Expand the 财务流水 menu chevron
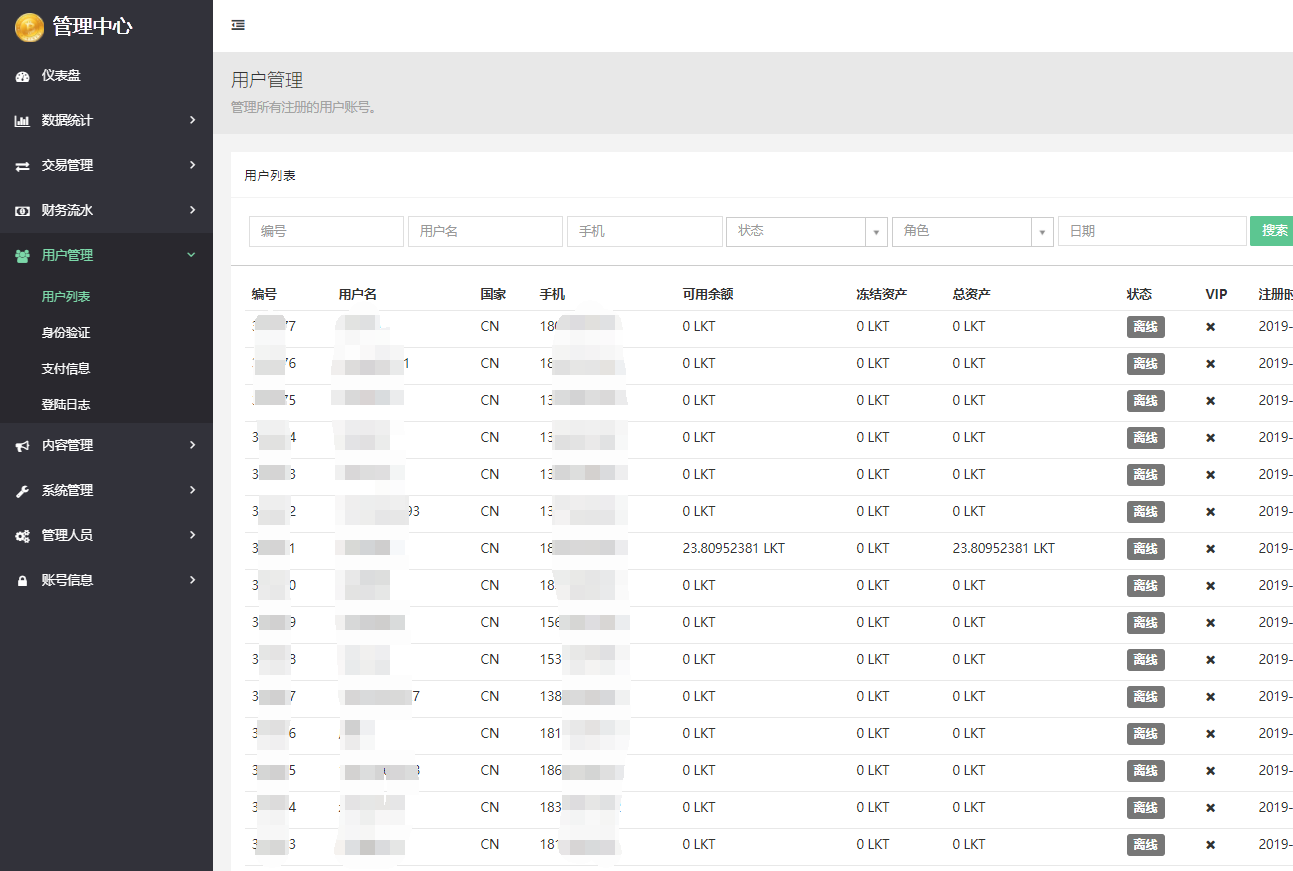 pyautogui.click(x=192, y=210)
